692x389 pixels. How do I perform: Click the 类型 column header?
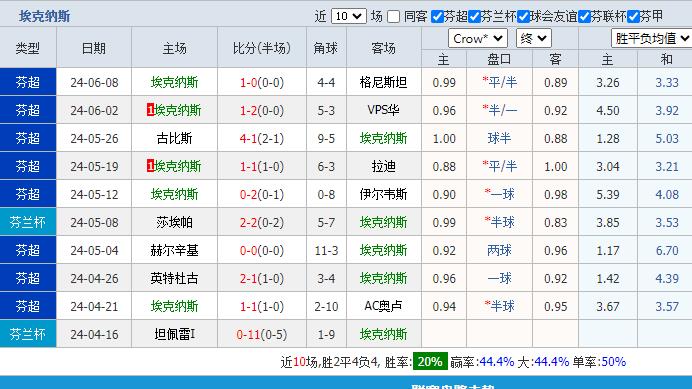coord(28,48)
